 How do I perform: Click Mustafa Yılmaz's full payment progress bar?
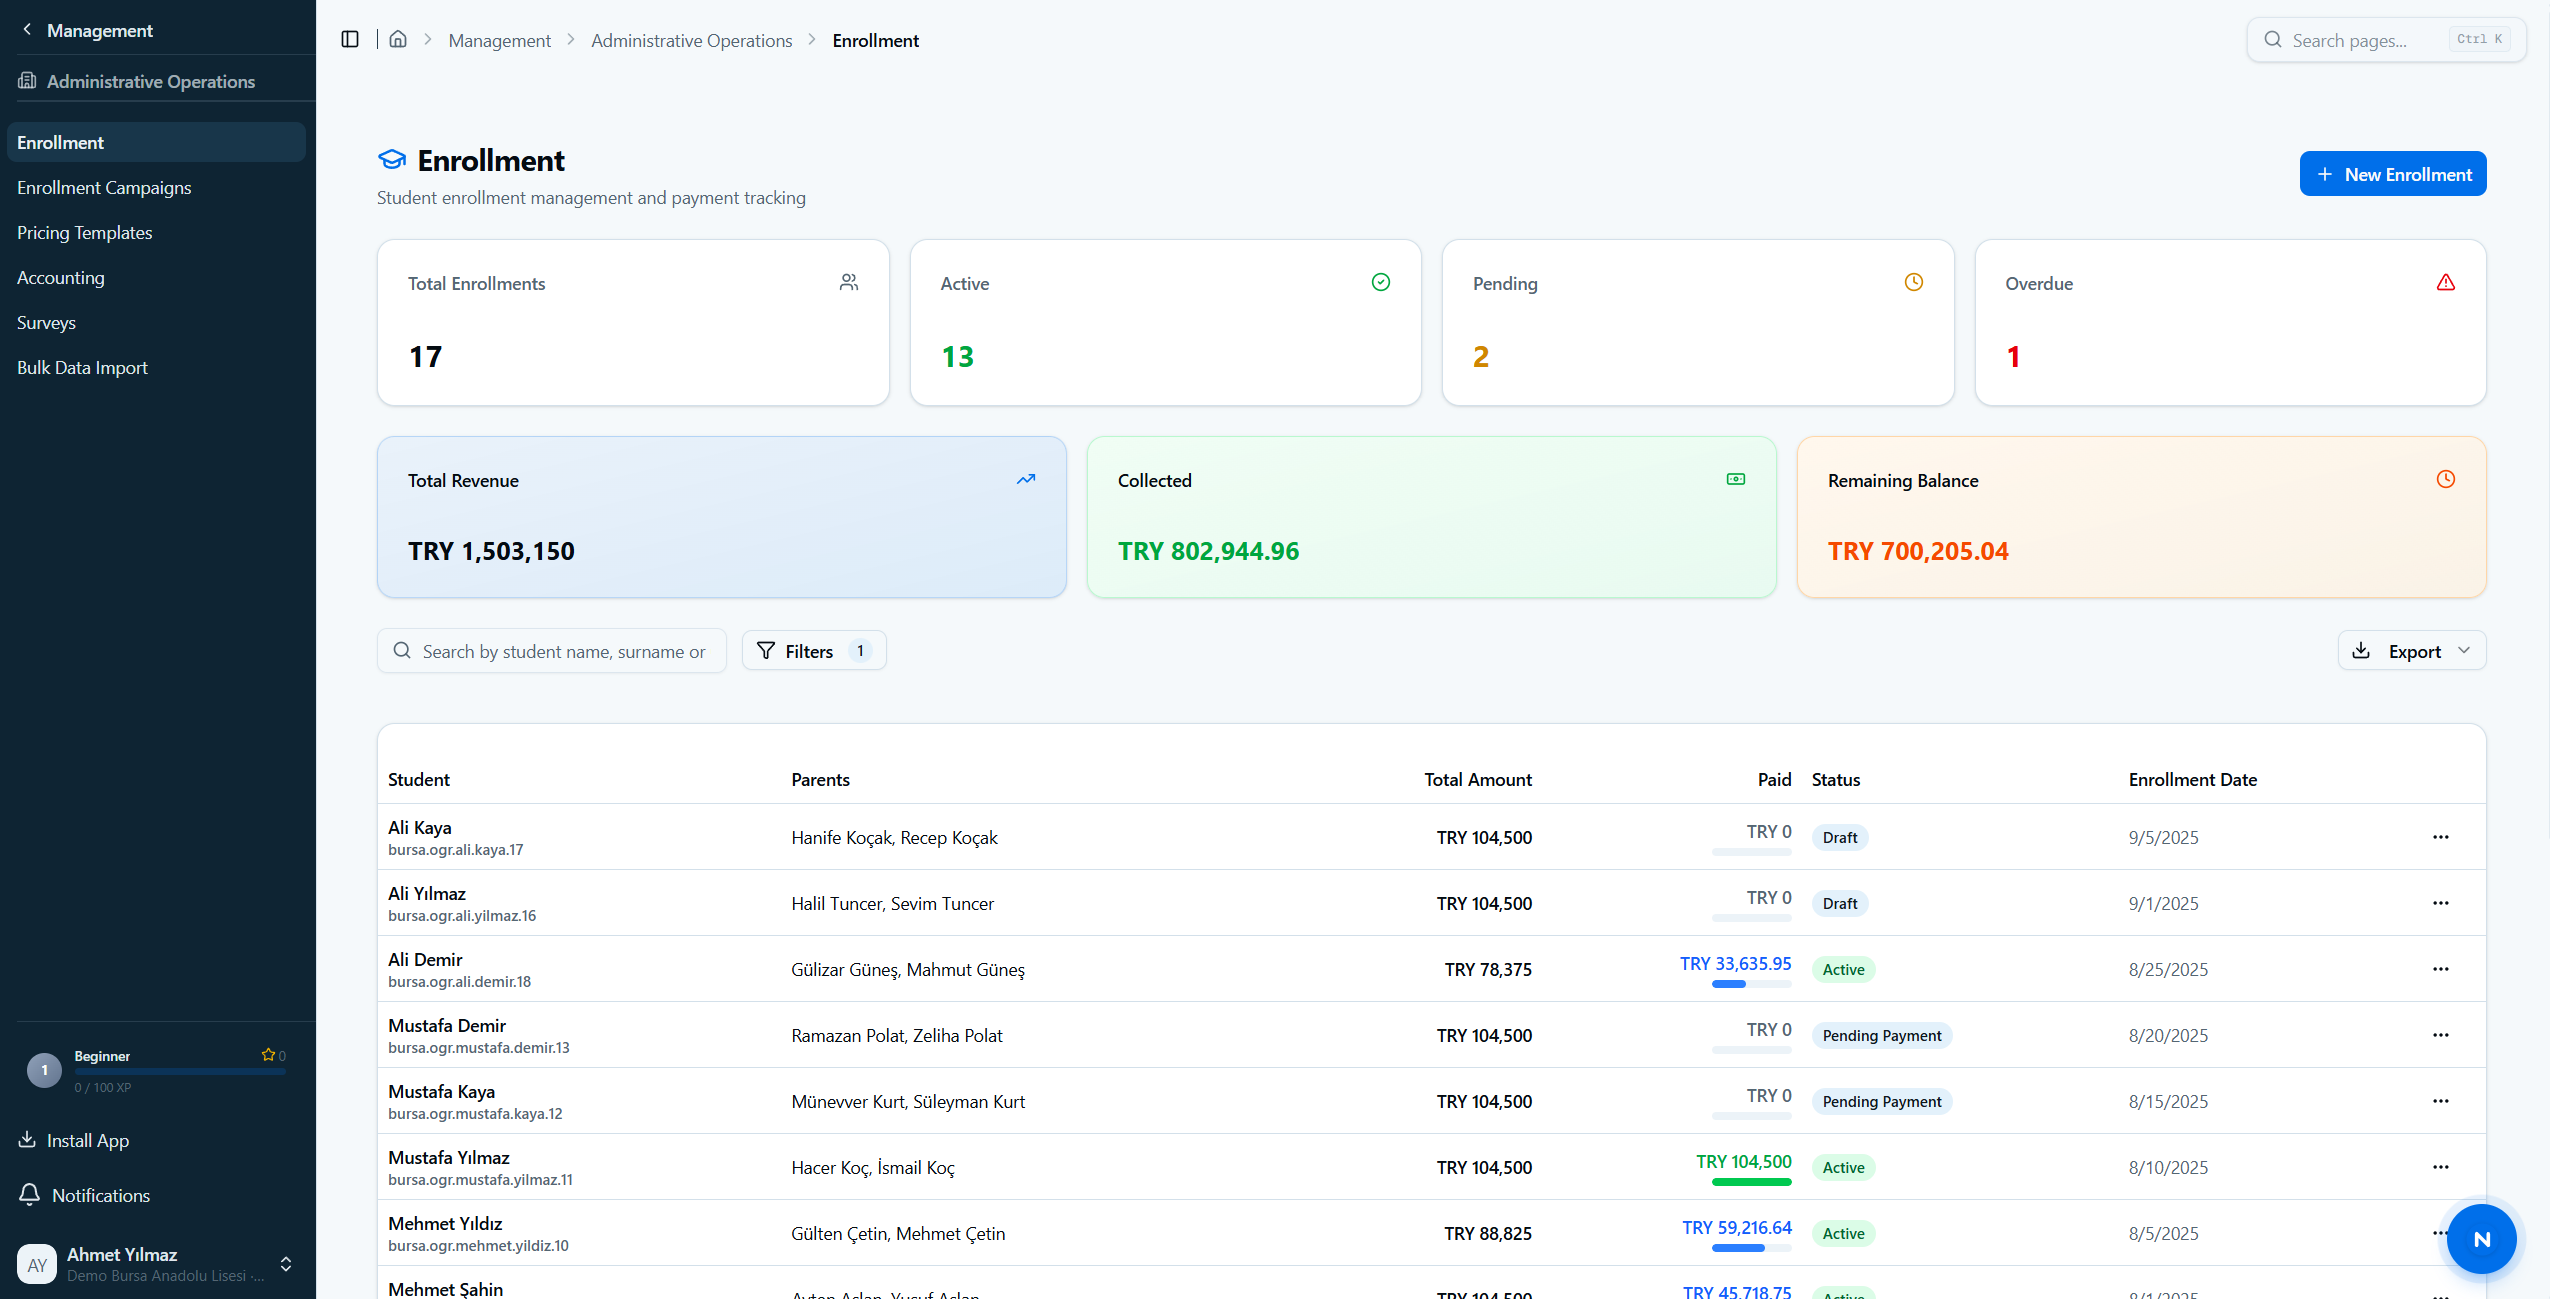tap(1751, 1182)
